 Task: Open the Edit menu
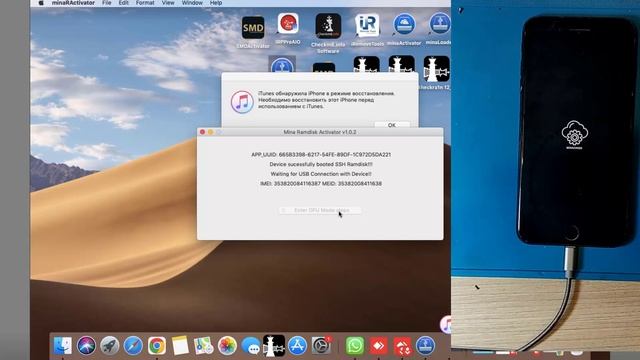point(124,3)
